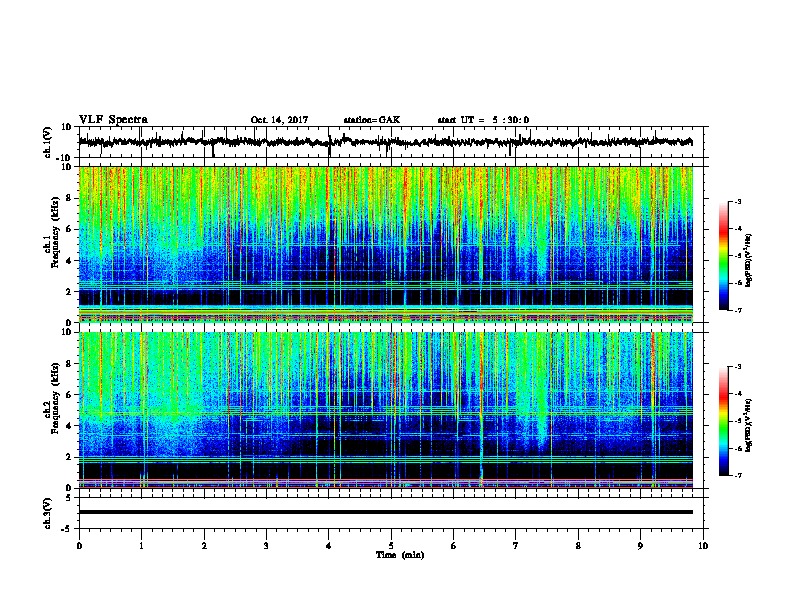Click time axis tick label "1" at bottom
792x612 pixels.
click(x=141, y=546)
